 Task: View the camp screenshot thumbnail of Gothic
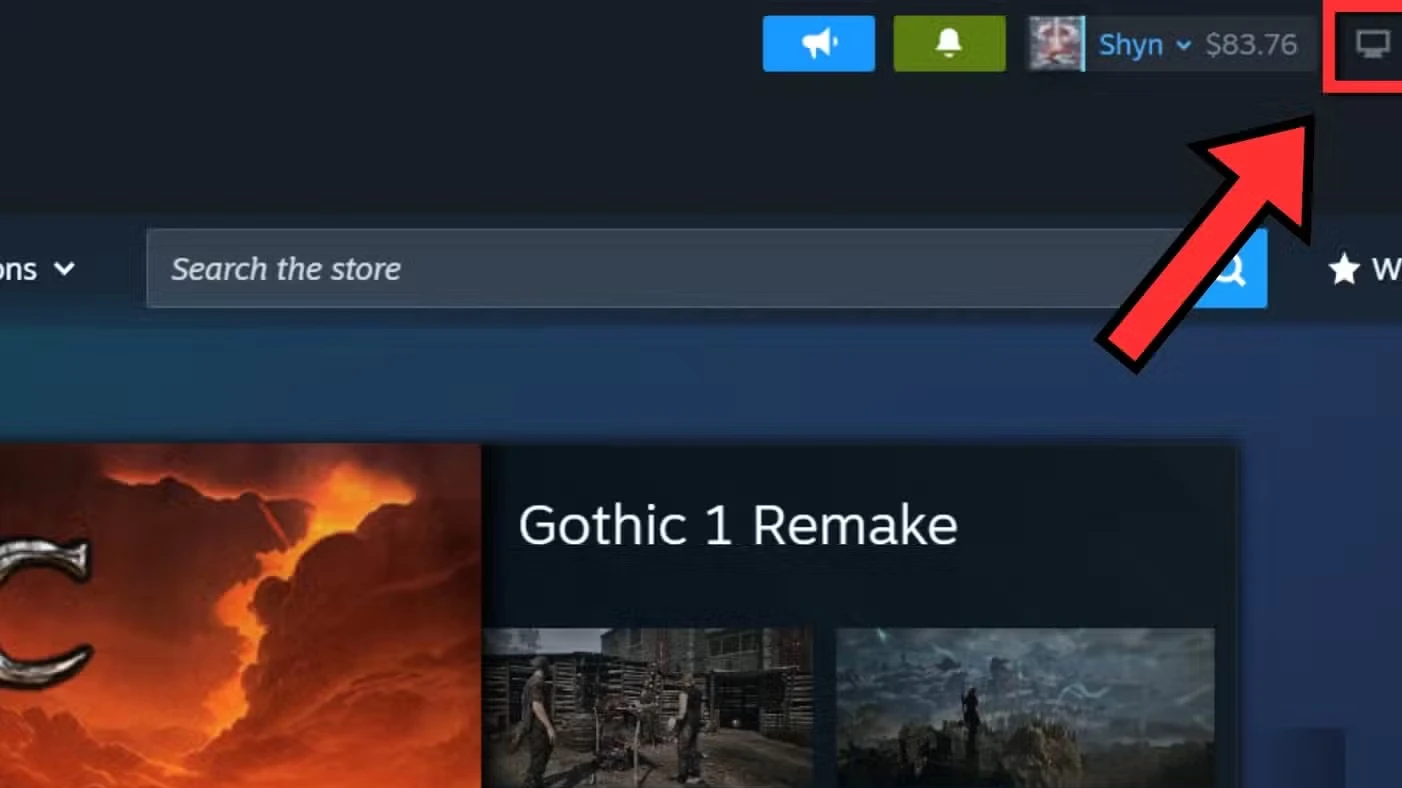648,708
